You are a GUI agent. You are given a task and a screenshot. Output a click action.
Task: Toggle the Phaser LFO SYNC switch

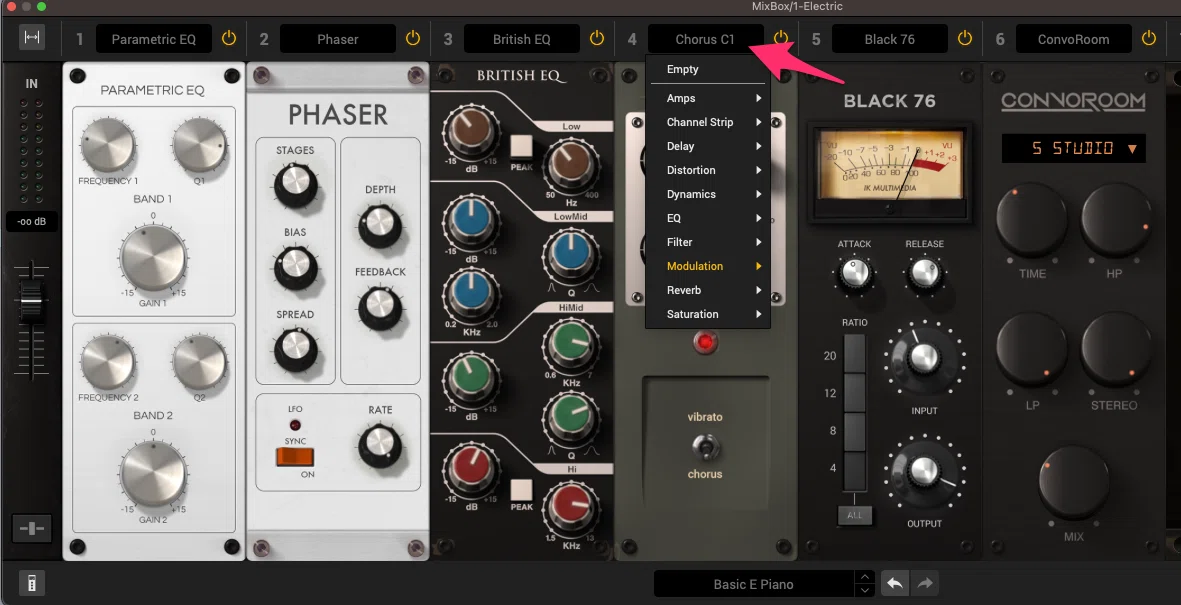(x=294, y=457)
